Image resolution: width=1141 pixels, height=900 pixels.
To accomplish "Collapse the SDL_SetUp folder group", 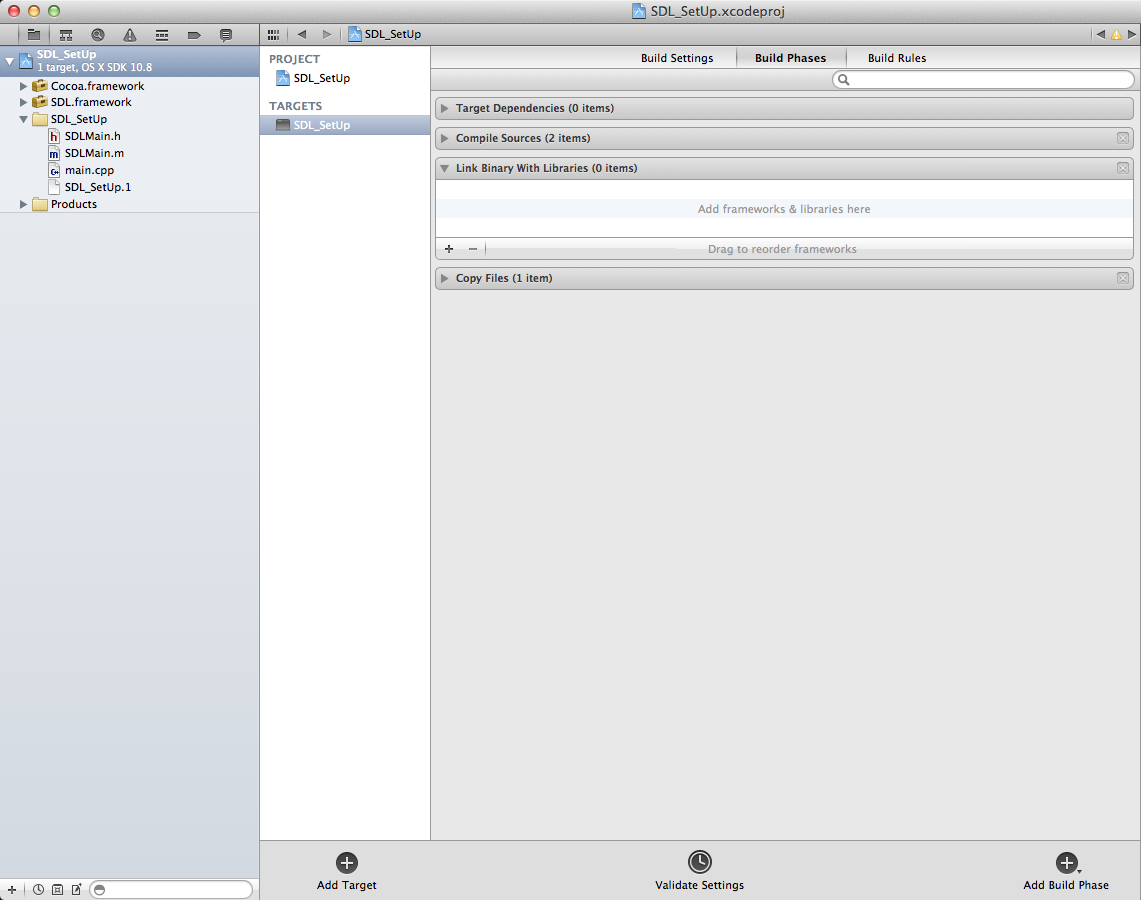I will coord(23,119).
